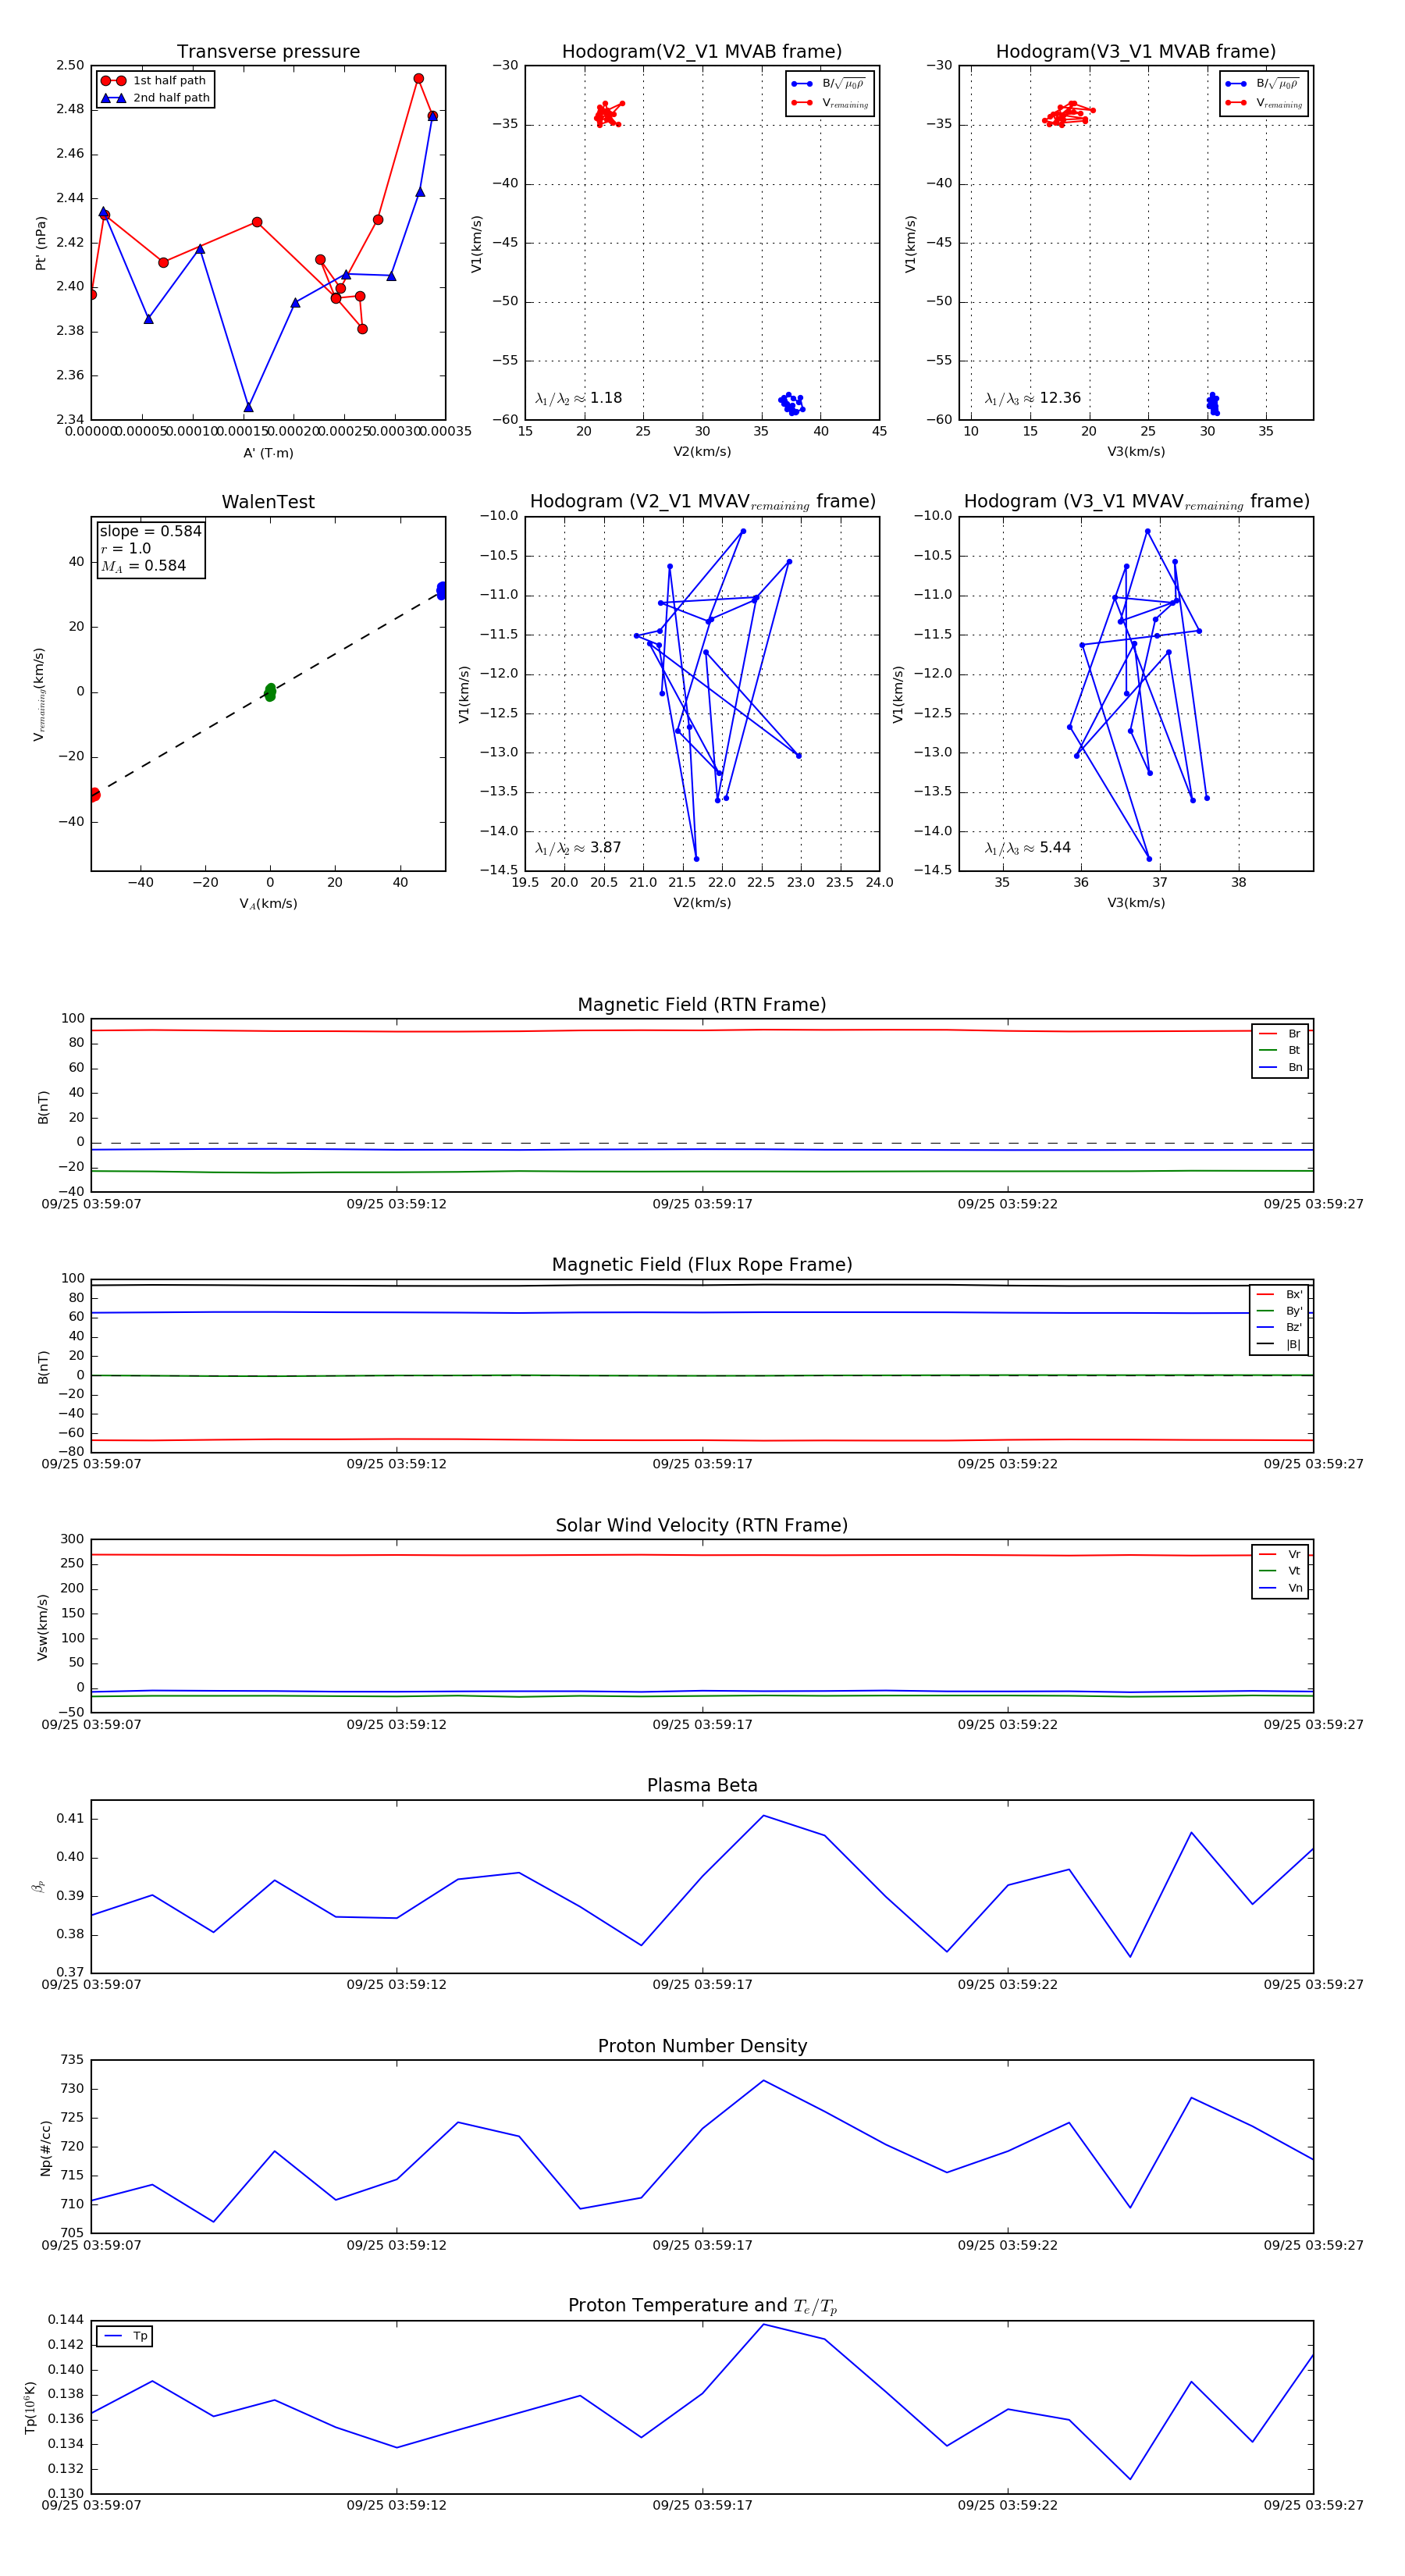Click the "Hodogram(V2_V1 MVAB frame)" title
The width and height of the screenshot is (1405, 2576).
702,52
